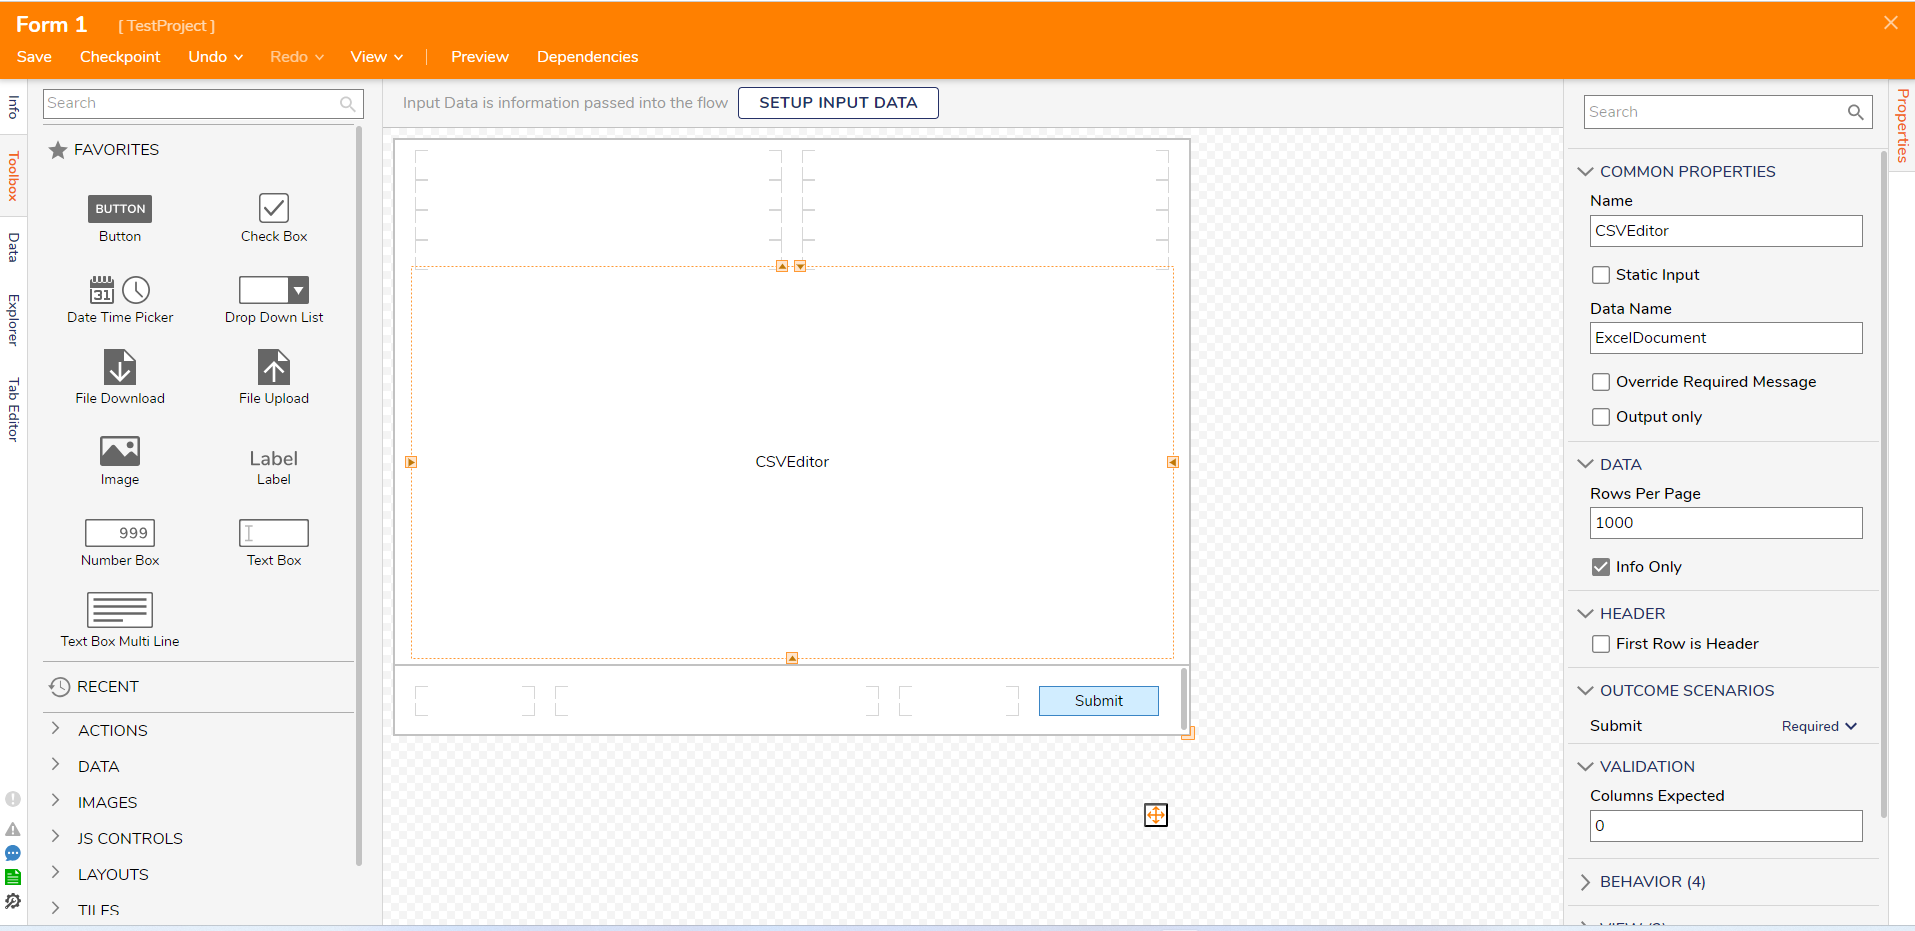This screenshot has width=1915, height=931.
Task: Click the Recent history clock icon
Action: (60, 687)
